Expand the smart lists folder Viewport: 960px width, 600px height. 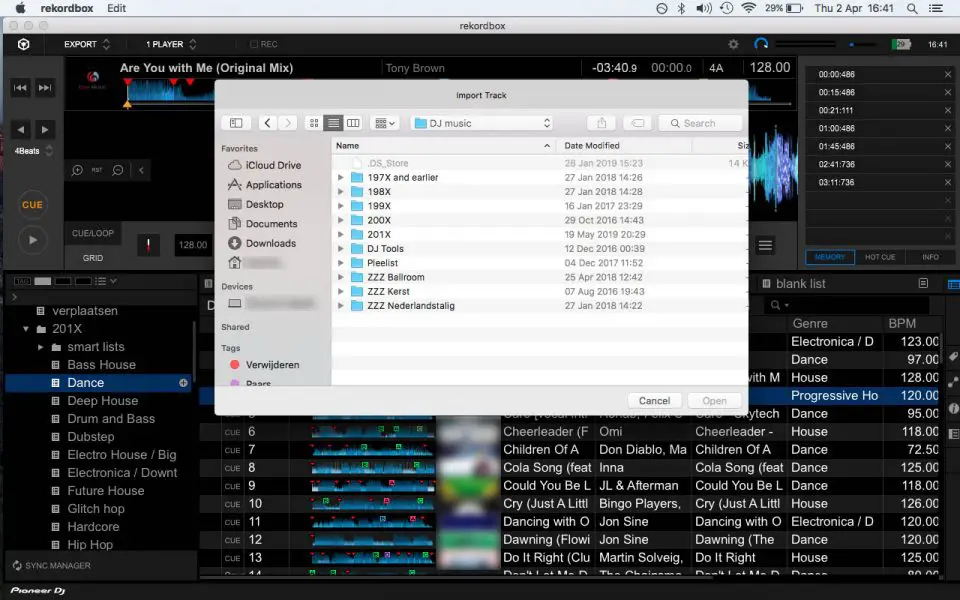[x=40, y=347]
